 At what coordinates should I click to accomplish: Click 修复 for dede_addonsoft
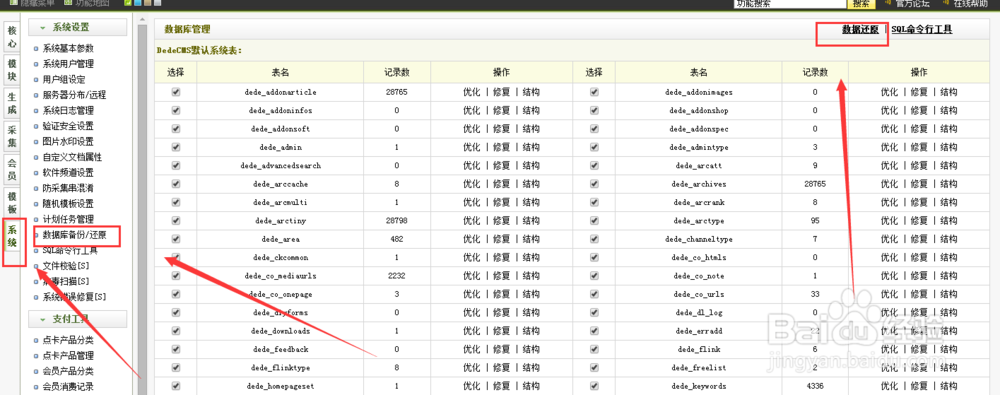click(501, 128)
